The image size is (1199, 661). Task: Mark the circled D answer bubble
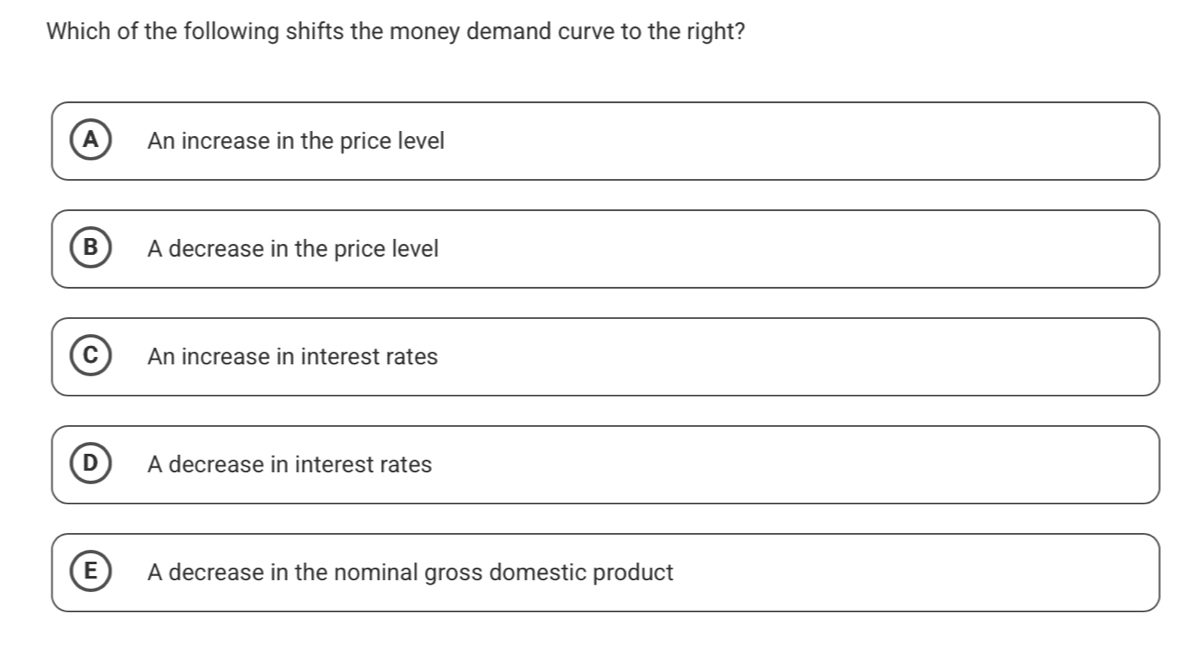(x=91, y=465)
